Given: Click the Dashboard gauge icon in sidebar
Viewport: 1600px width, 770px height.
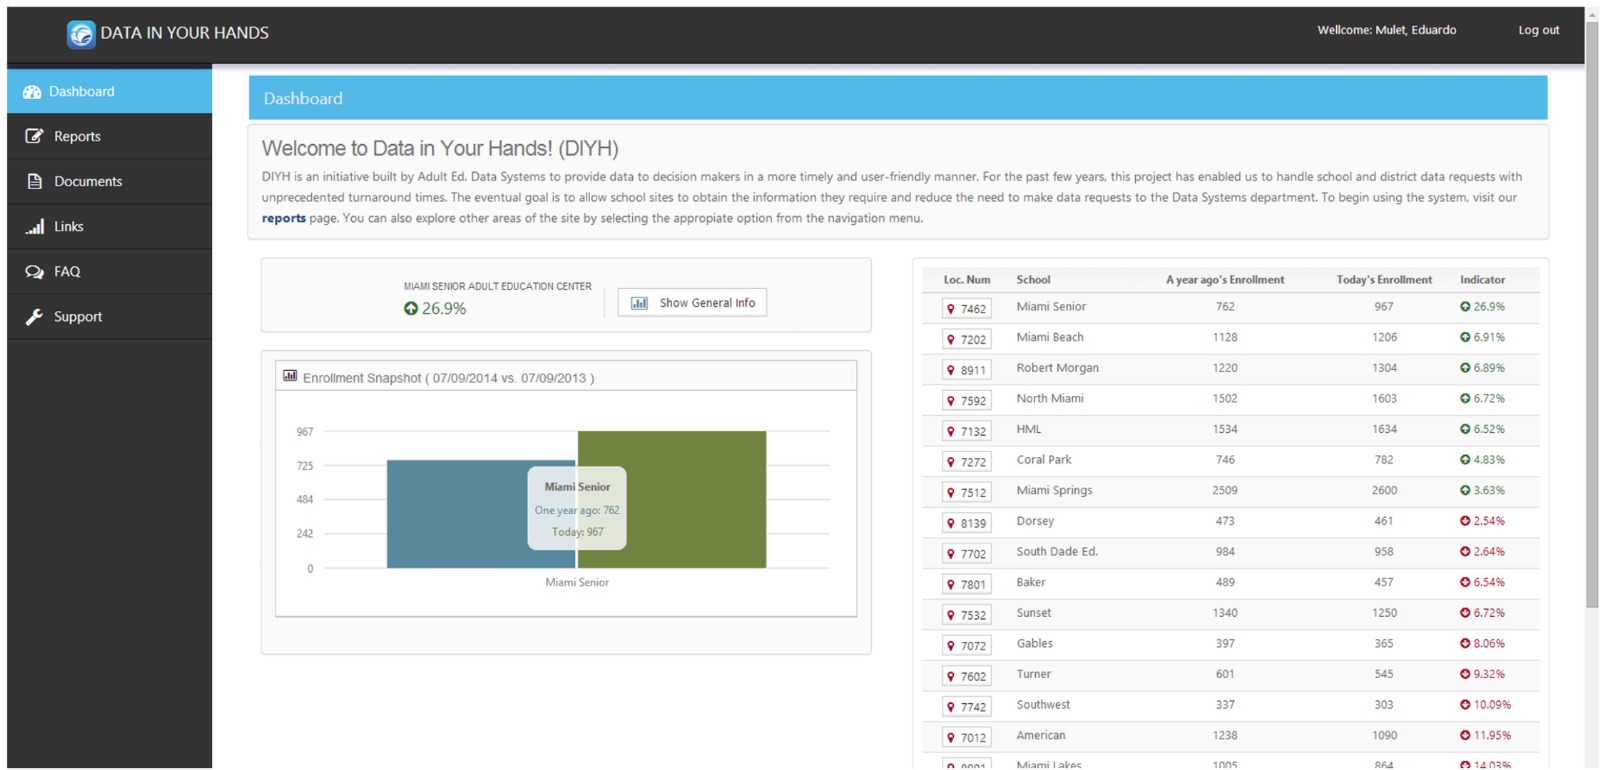Looking at the screenshot, I should coord(32,92).
